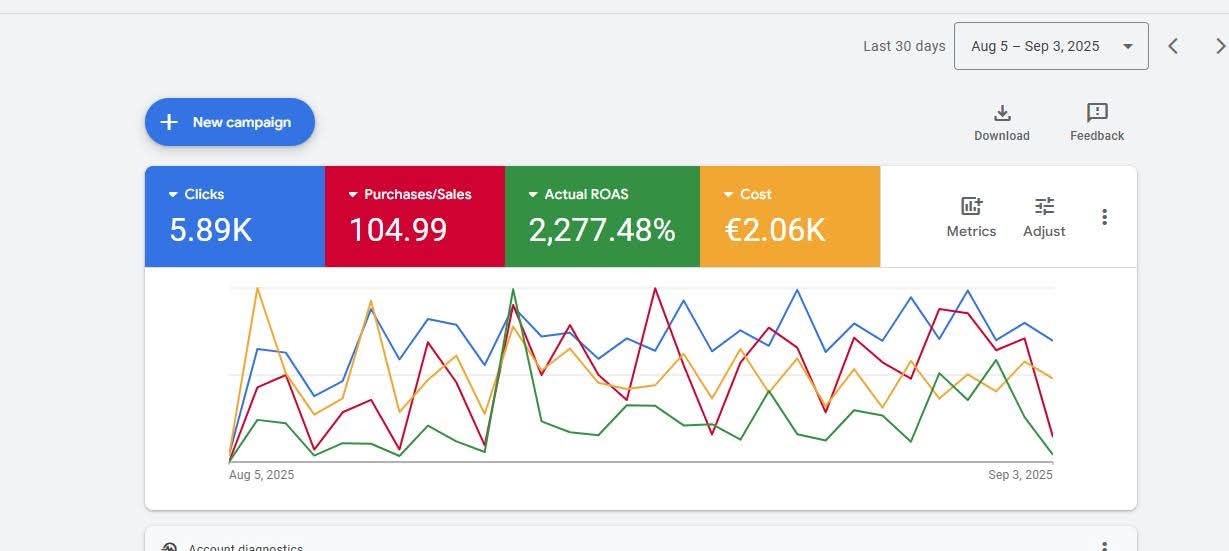The image size is (1229, 551).
Task: Click the orange €2.06K cost value
Action: [775, 231]
